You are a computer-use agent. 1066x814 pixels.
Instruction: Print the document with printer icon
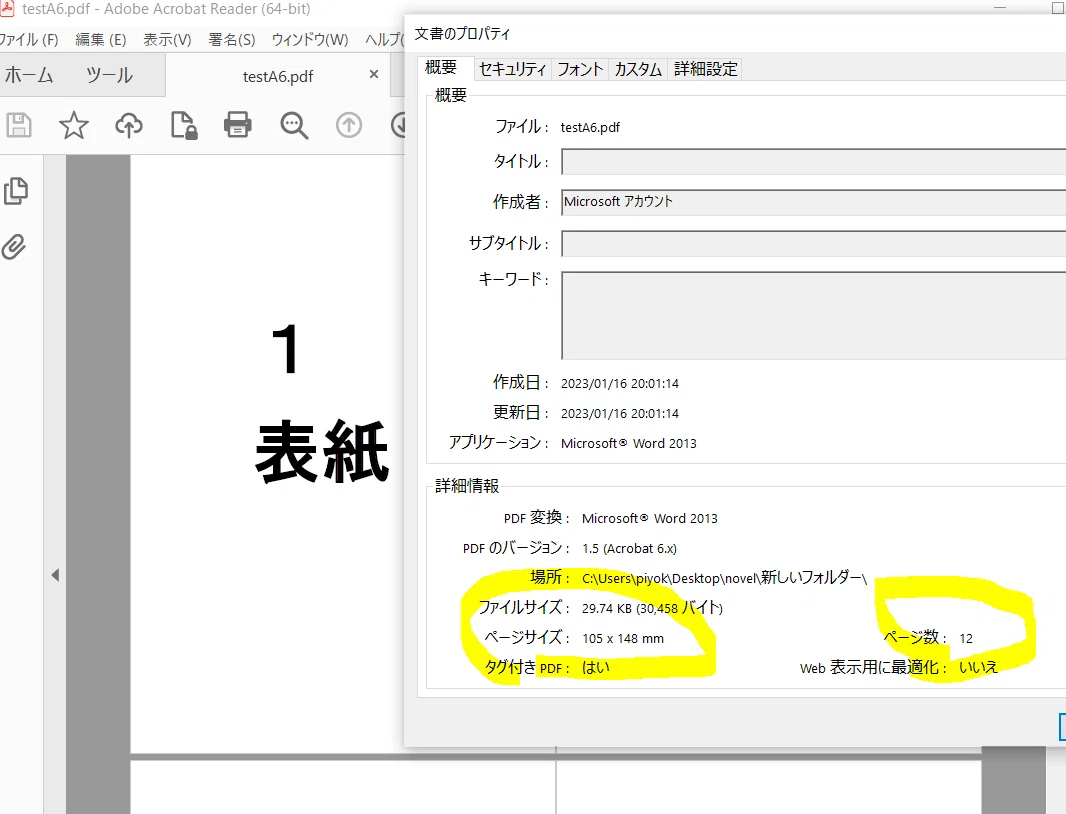click(x=238, y=125)
